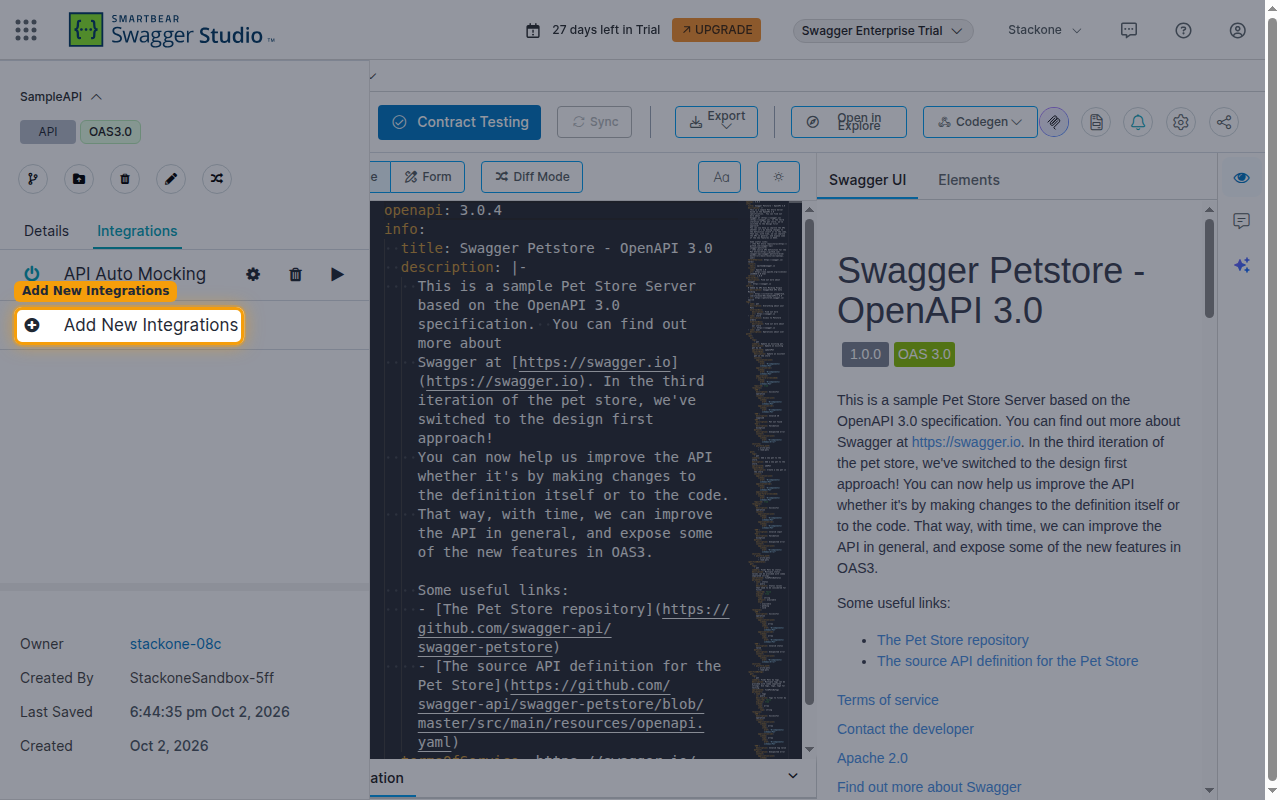
Task: Toggle preview visibility eye icon
Action: pyautogui.click(x=1242, y=178)
